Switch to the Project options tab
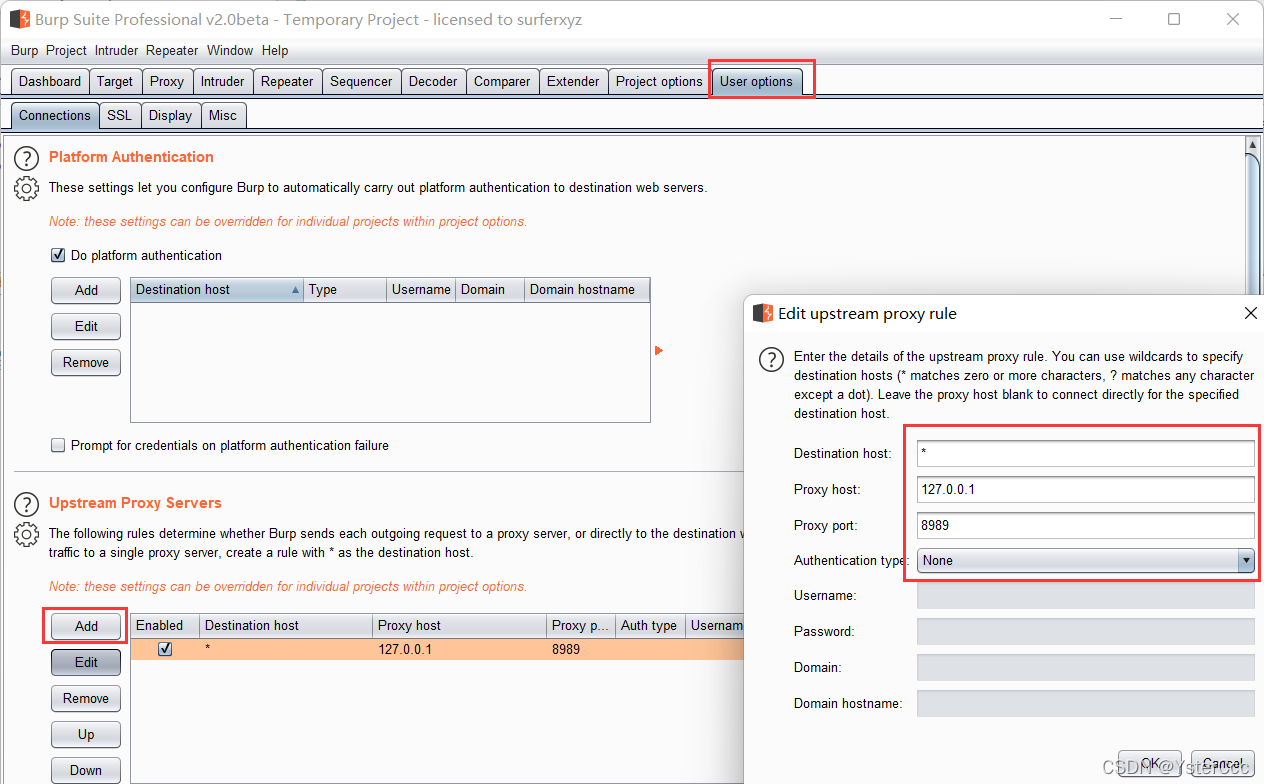1264x784 pixels. (659, 82)
